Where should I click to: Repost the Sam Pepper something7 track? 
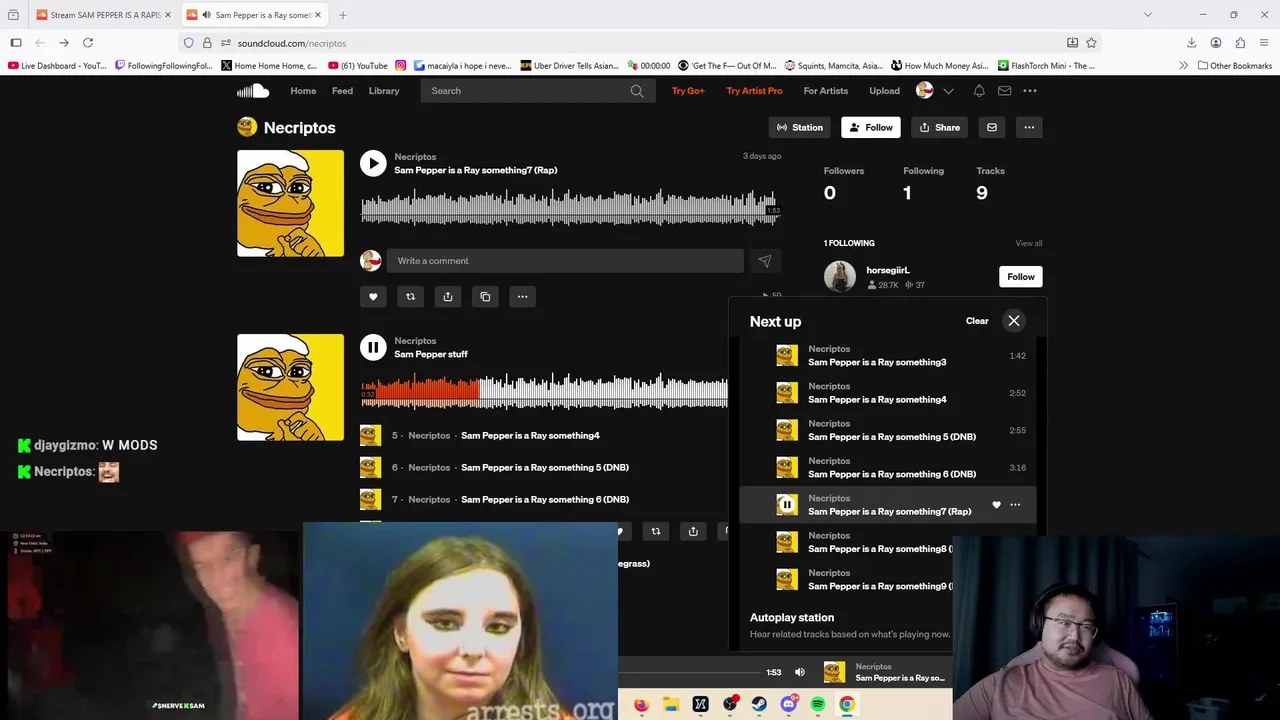coord(410,296)
